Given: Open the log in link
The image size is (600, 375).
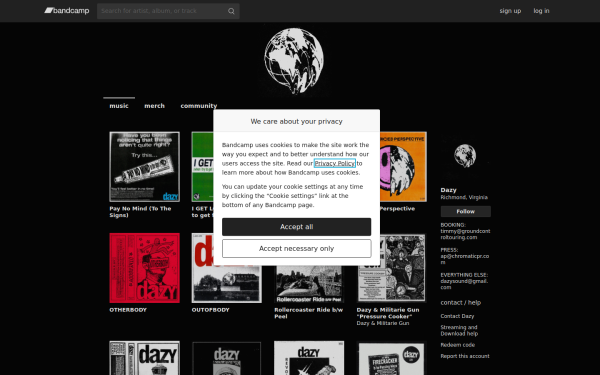Looking at the screenshot, I should point(541,11).
